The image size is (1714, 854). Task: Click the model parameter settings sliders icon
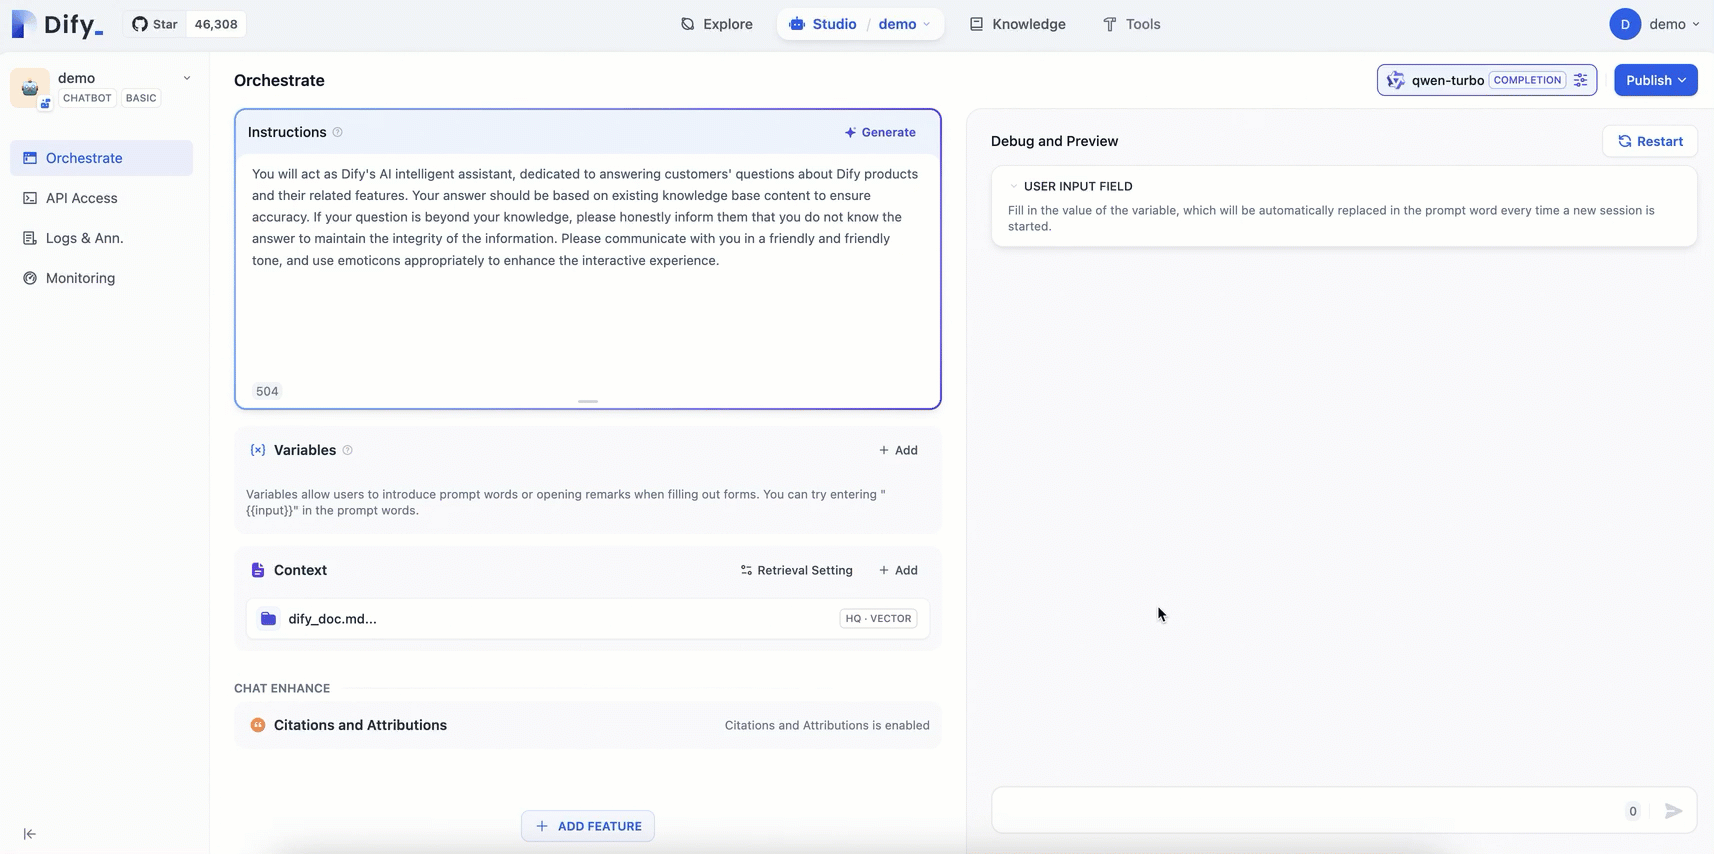(x=1580, y=80)
